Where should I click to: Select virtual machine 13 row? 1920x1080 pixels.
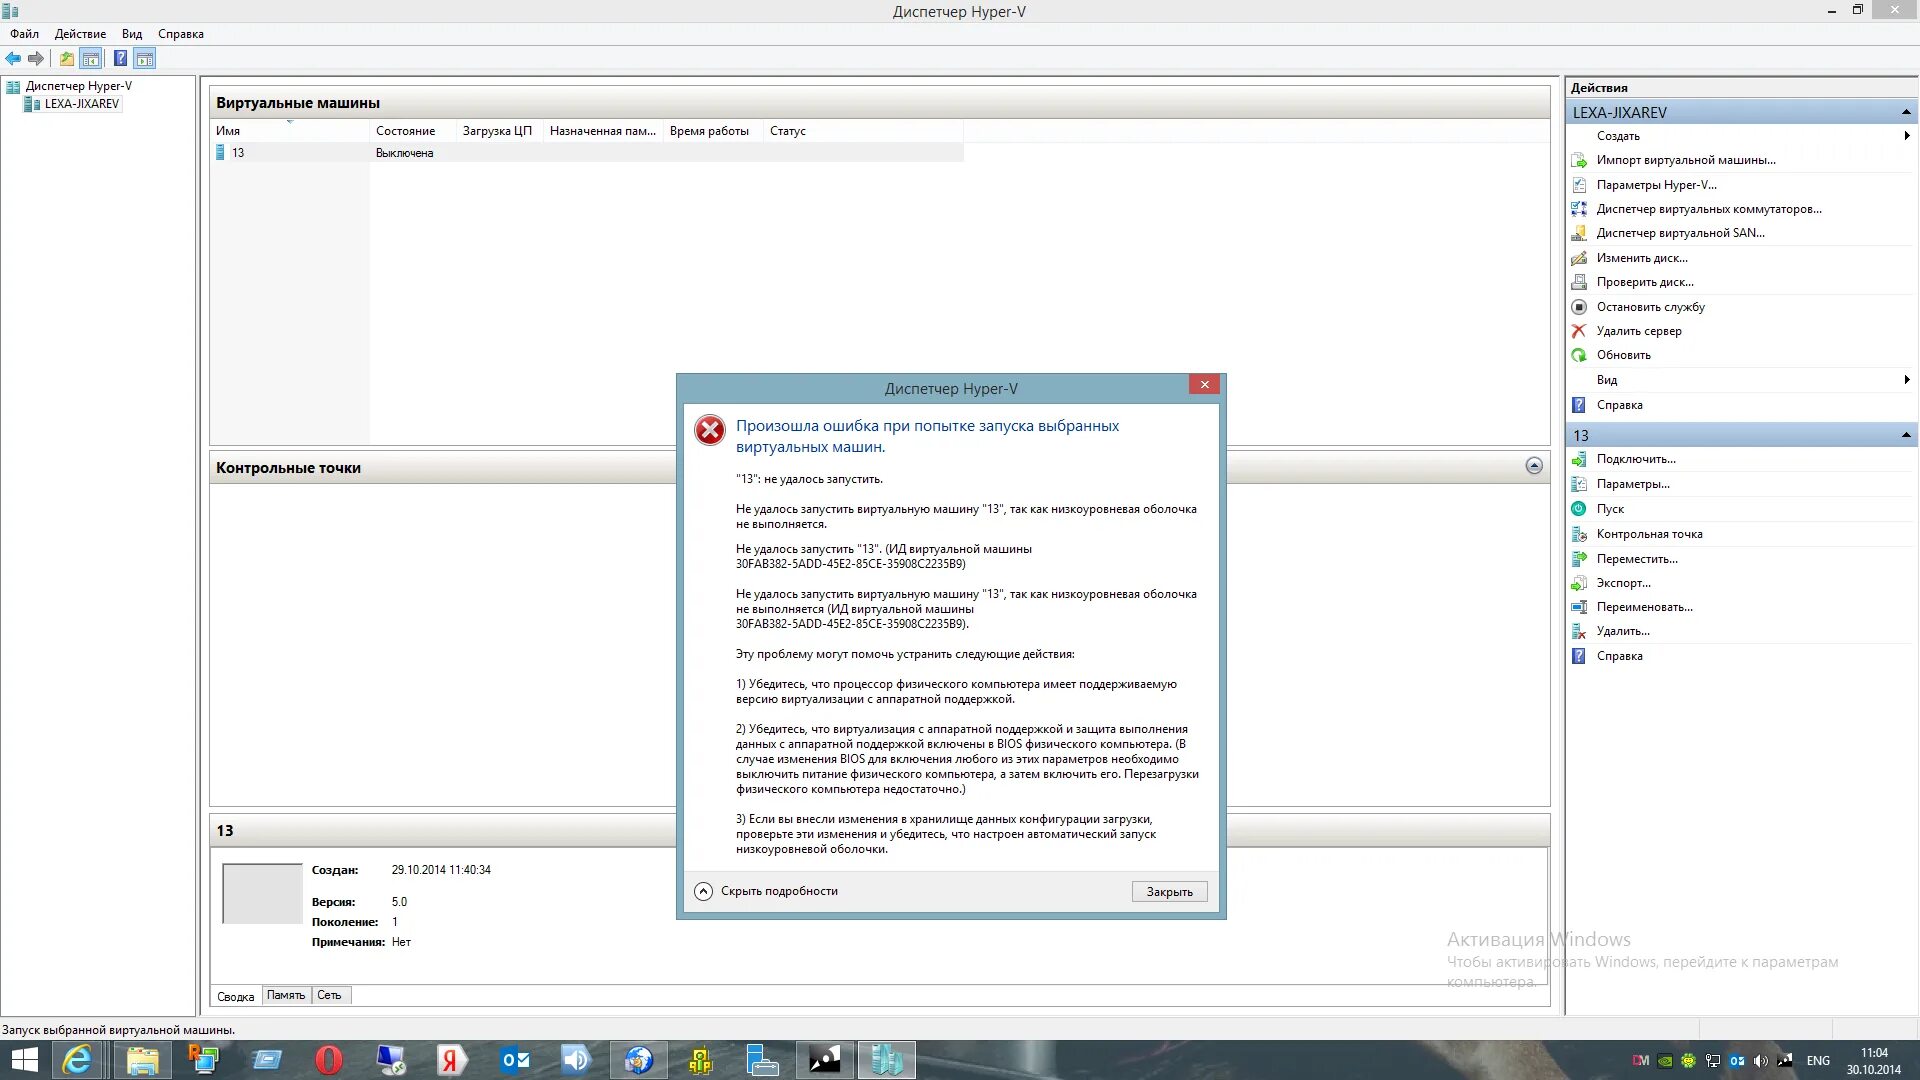238,153
